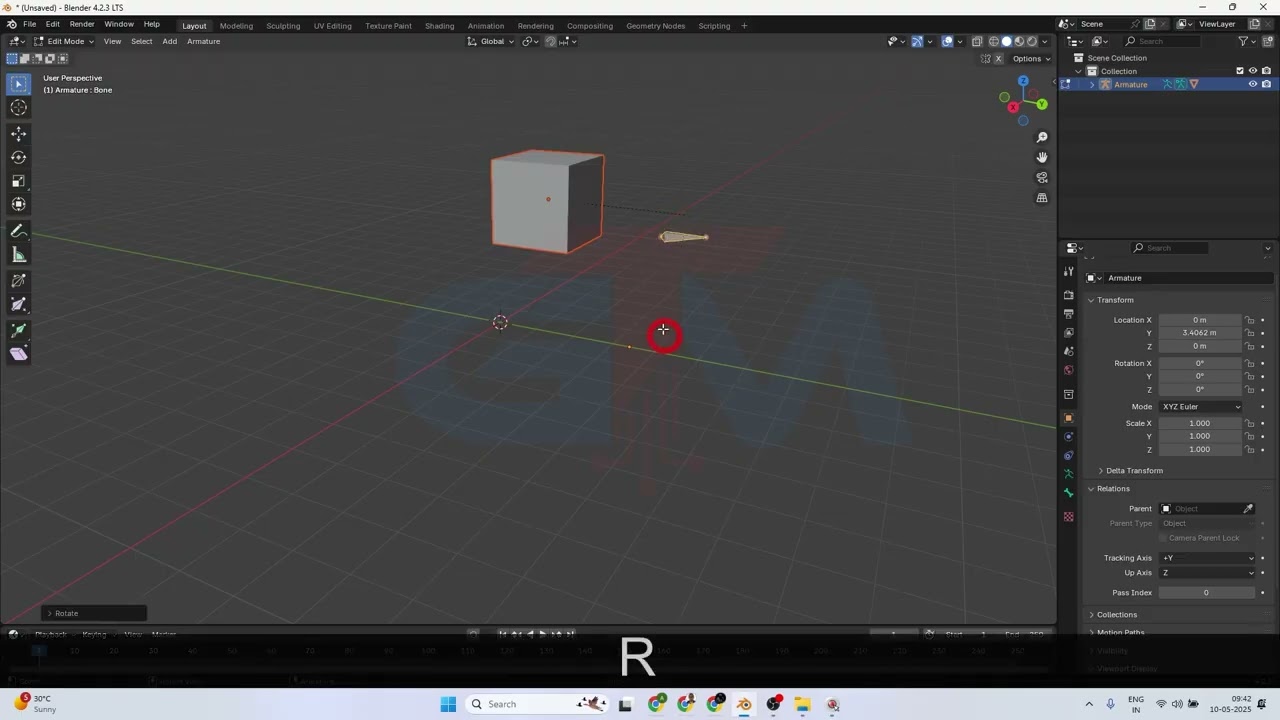The width and height of the screenshot is (1280, 720).
Task: Activate the 3D Cursor tool
Action: 18,108
